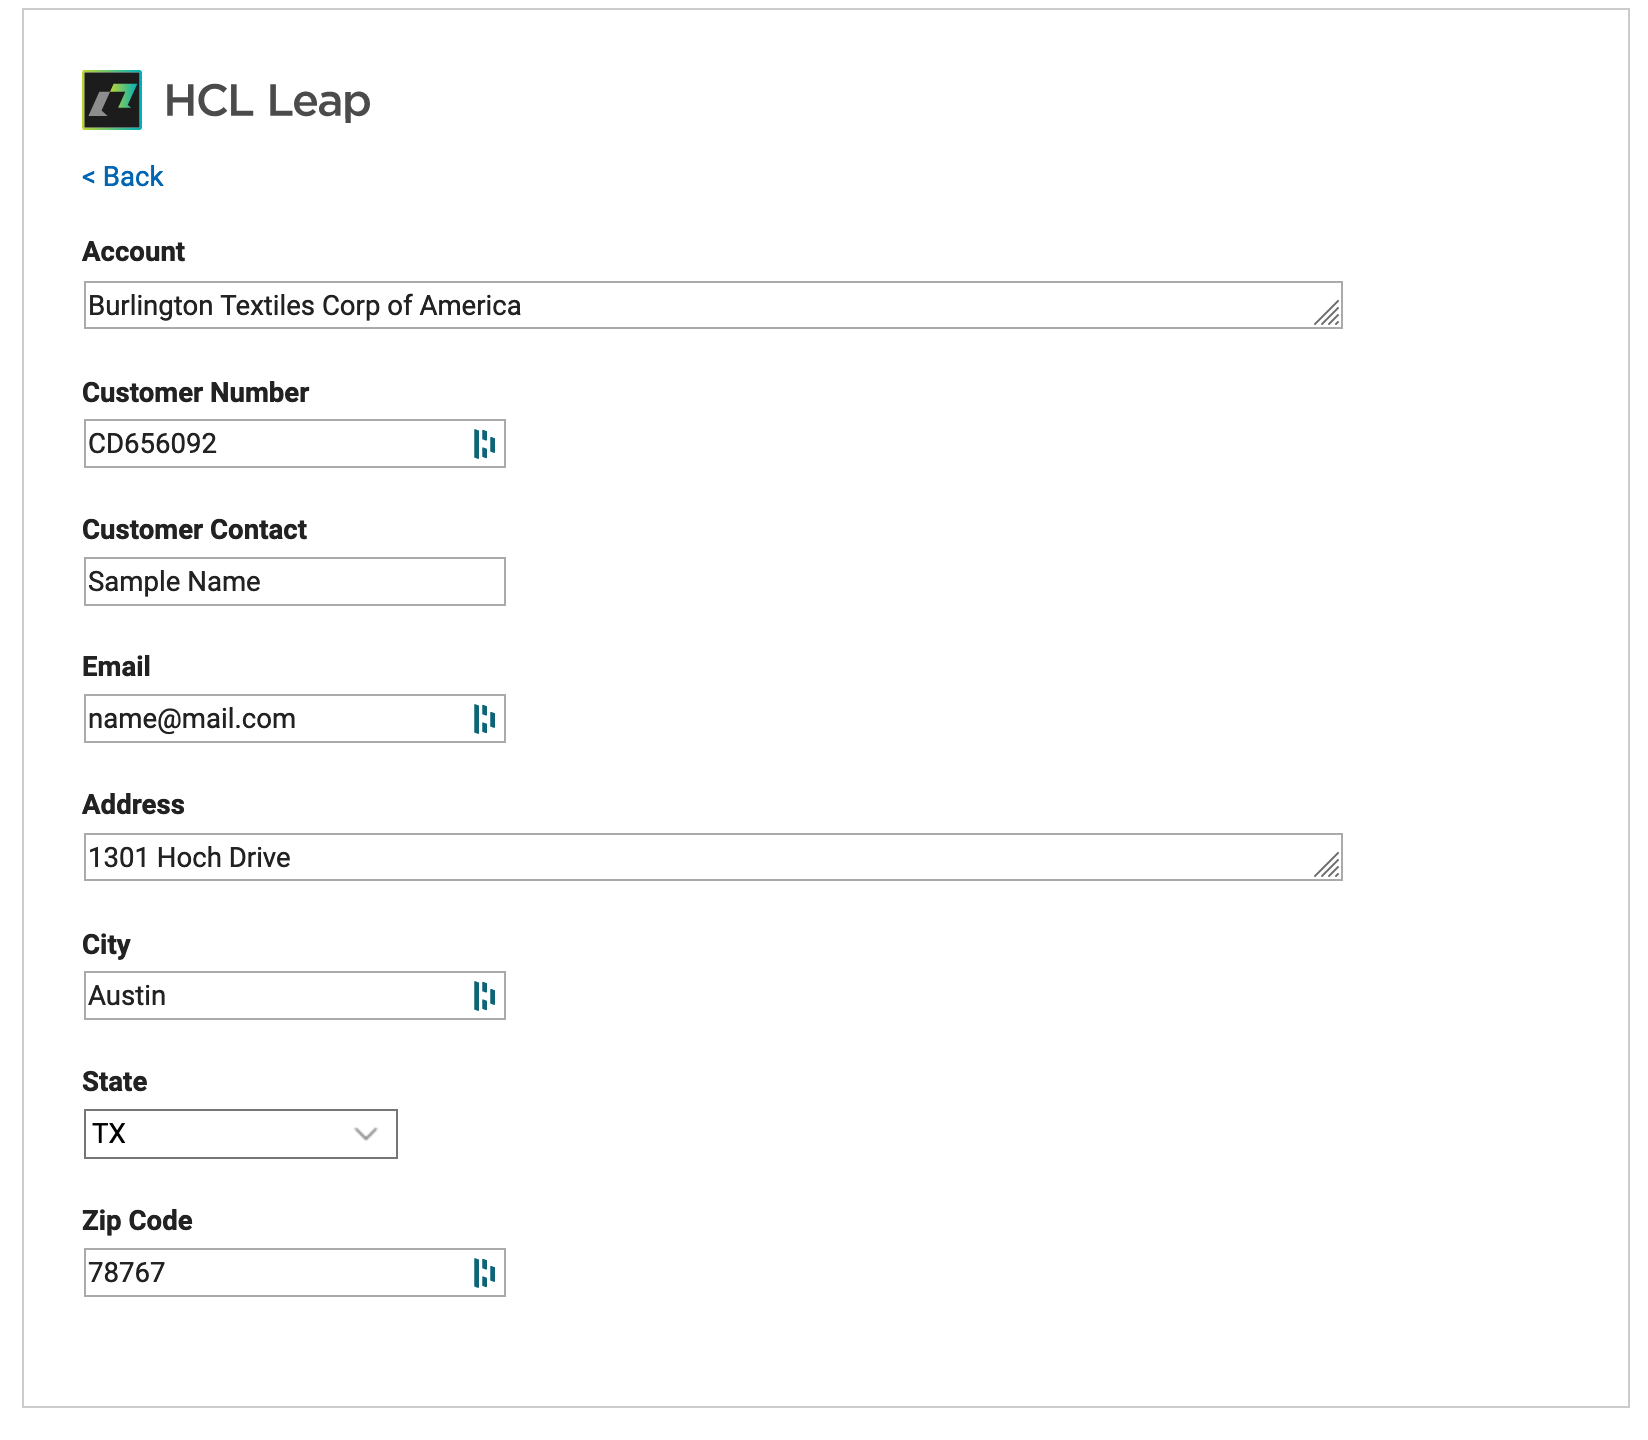Click the Customer Contact label
1648x1440 pixels.
(195, 530)
